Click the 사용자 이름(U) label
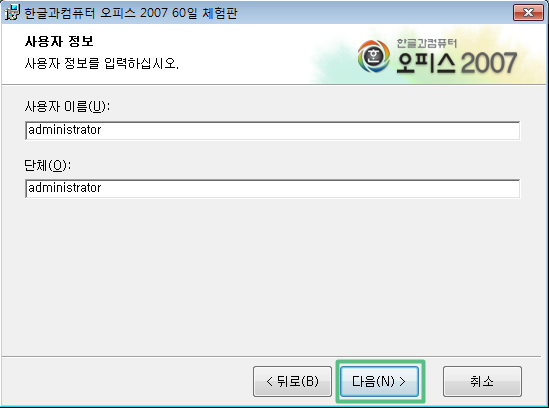 pyautogui.click(x=67, y=106)
